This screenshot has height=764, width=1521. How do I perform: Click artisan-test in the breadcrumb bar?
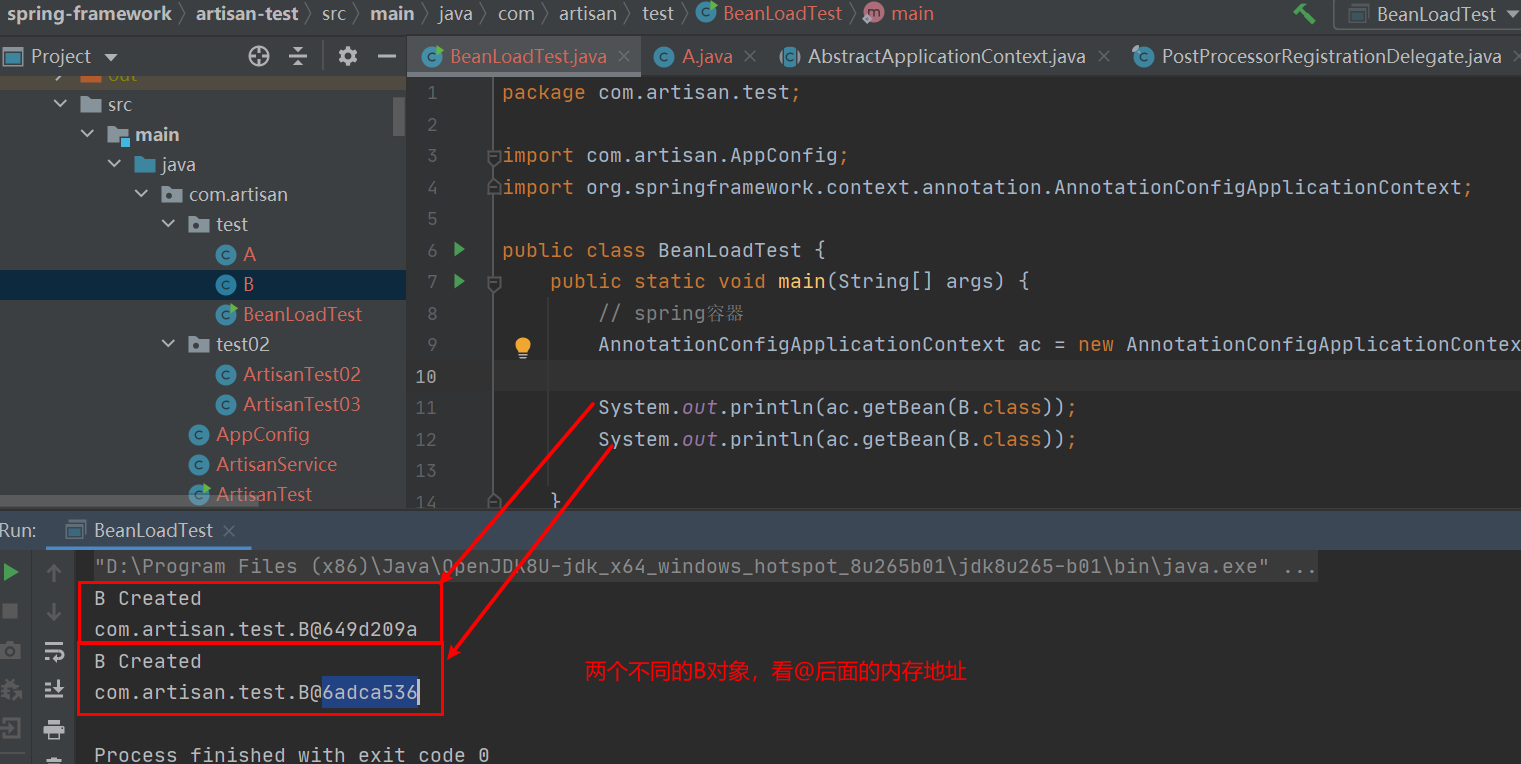click(247, 14)
